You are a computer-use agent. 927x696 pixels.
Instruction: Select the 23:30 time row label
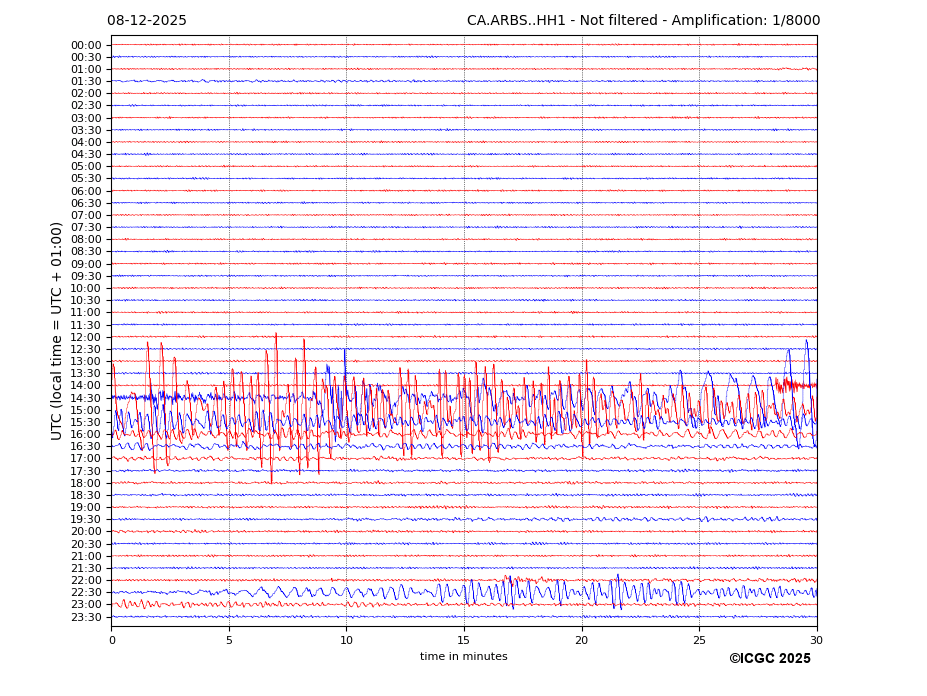tap(86, 617)
